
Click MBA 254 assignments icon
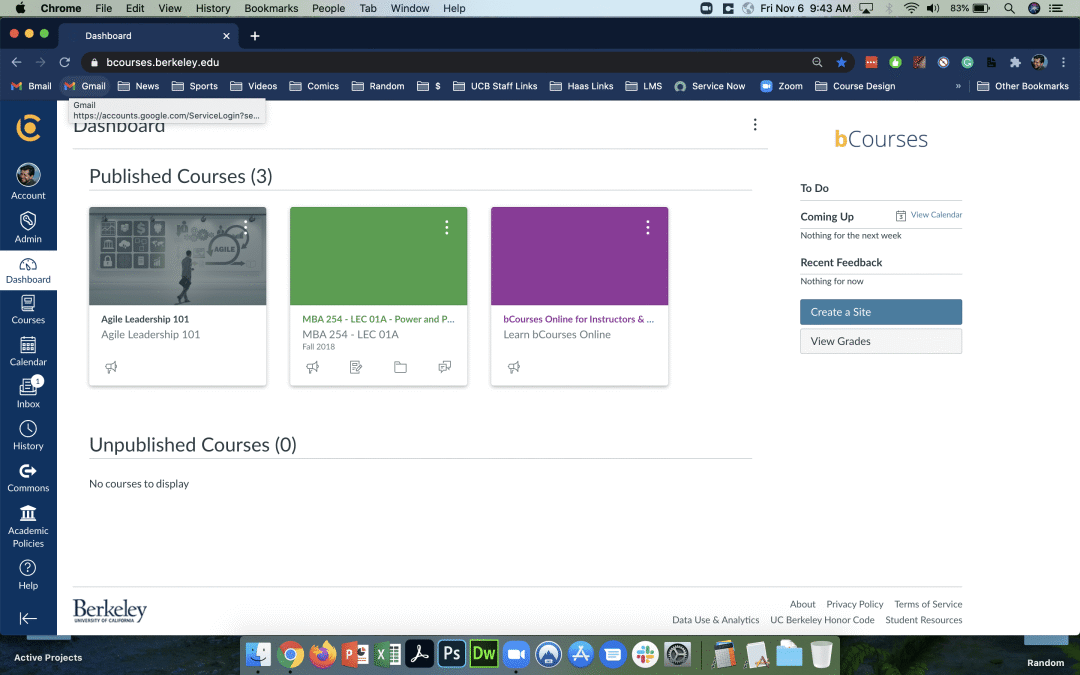[356, 367]
